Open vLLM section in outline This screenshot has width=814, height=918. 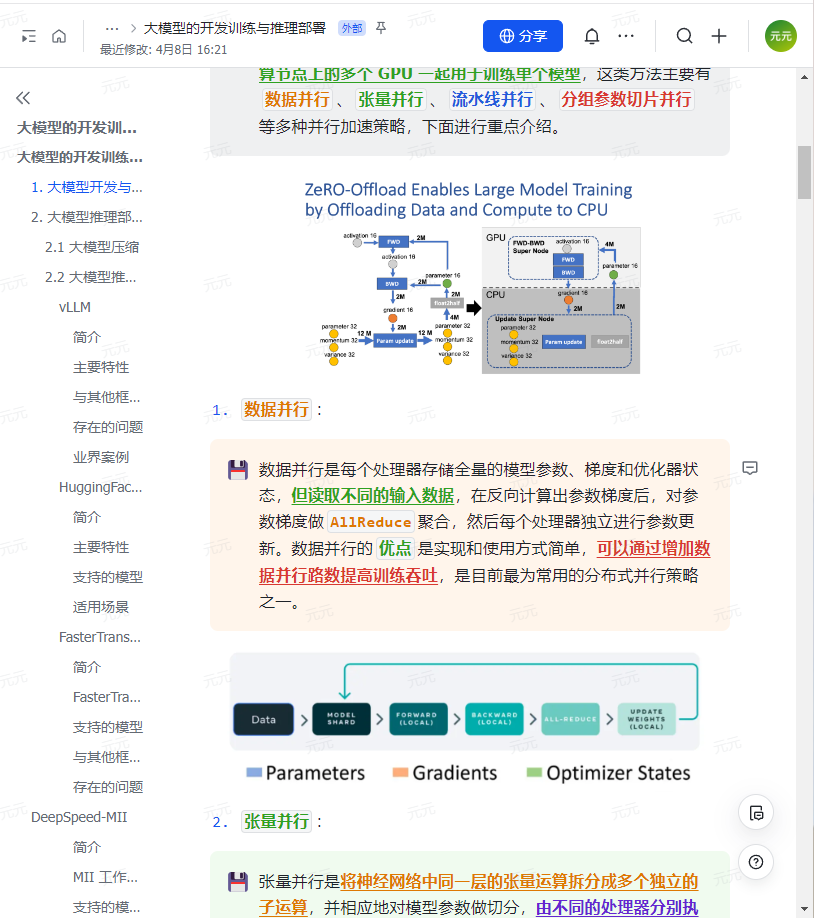(75, 307)
